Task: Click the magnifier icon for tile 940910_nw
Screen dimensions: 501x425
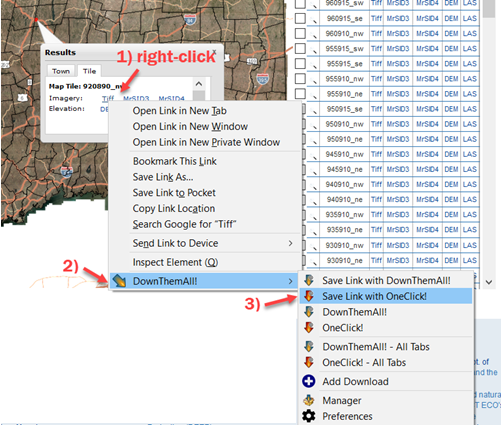Action: coord(313,186)
